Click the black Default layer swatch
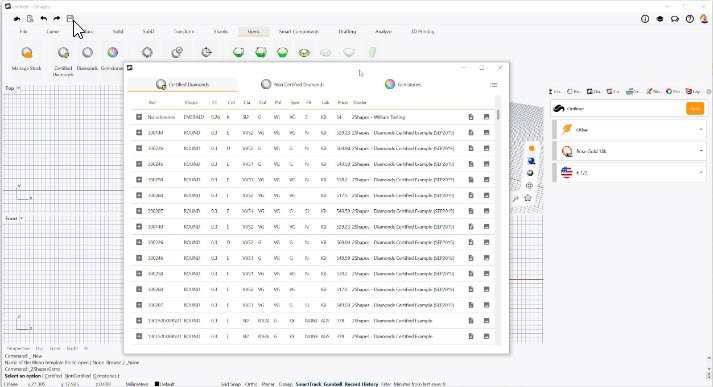713x387 pixels. [x=157, y=384]
